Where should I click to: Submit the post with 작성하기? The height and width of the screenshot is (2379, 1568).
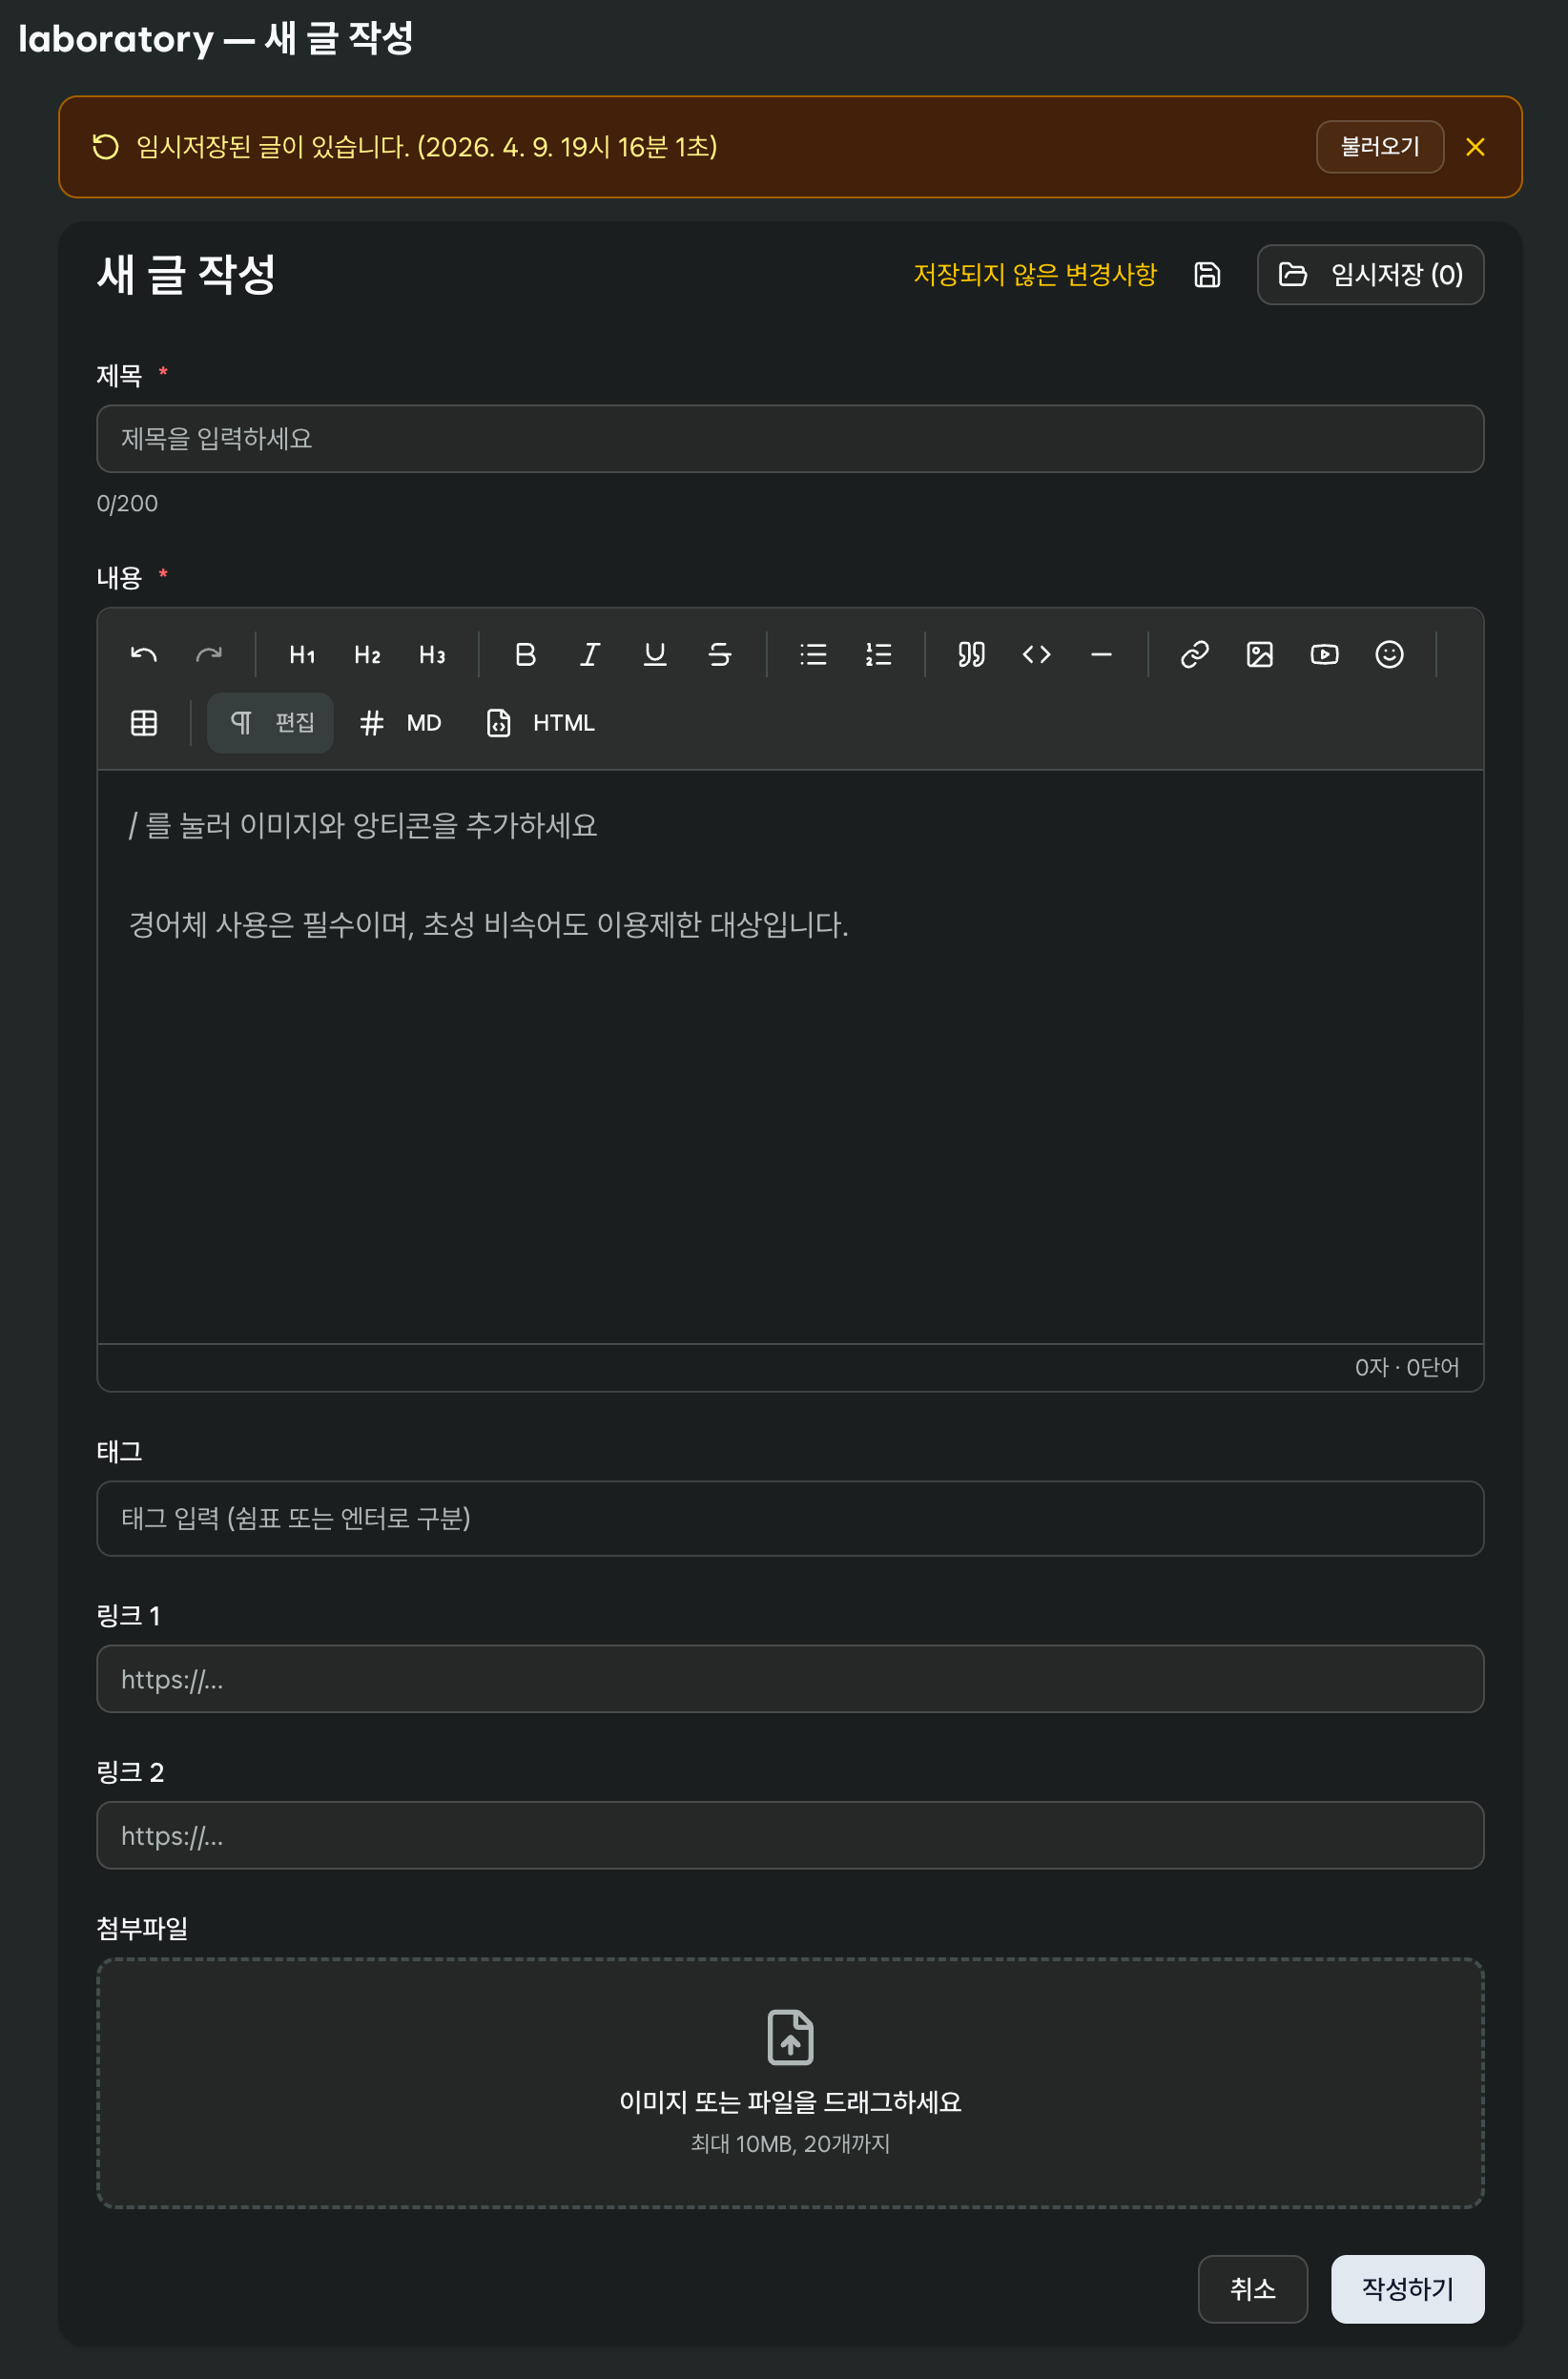[x=1407, y=2288]
